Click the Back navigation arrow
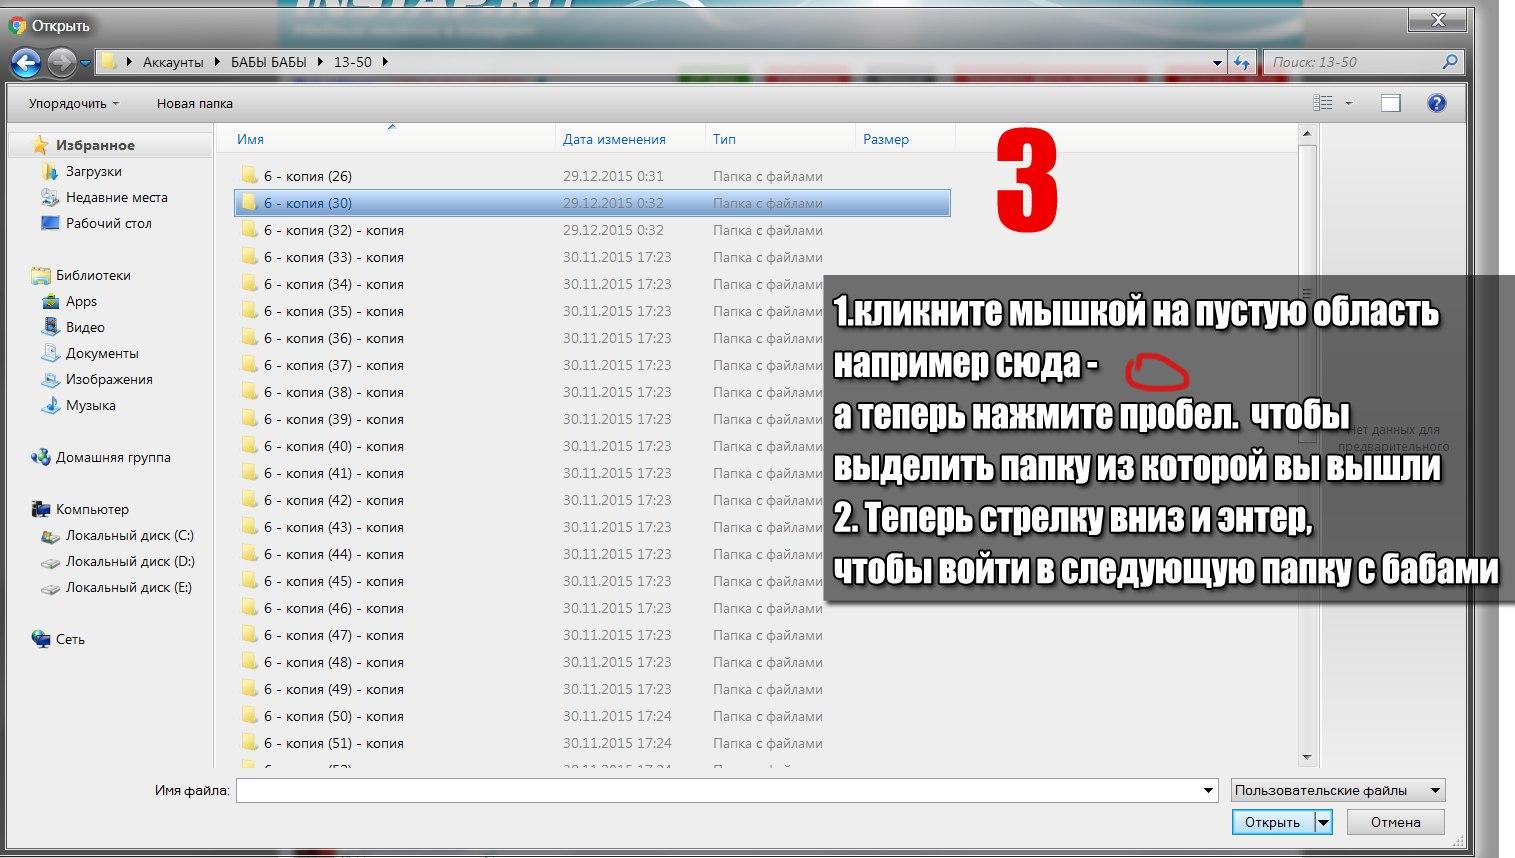 (25, 63)
